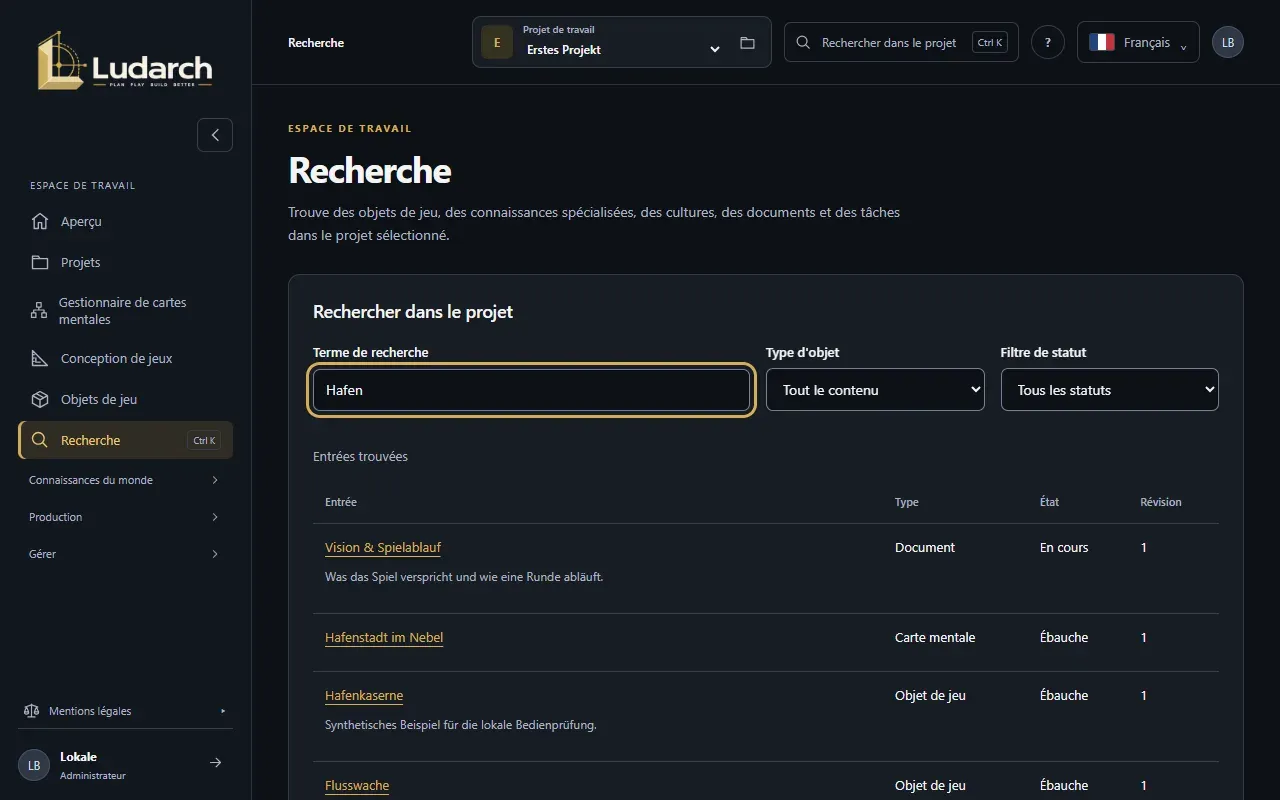Click the Mentions légales scales icon
This screenshot has width=1280, height=800.
coord(31,711)
